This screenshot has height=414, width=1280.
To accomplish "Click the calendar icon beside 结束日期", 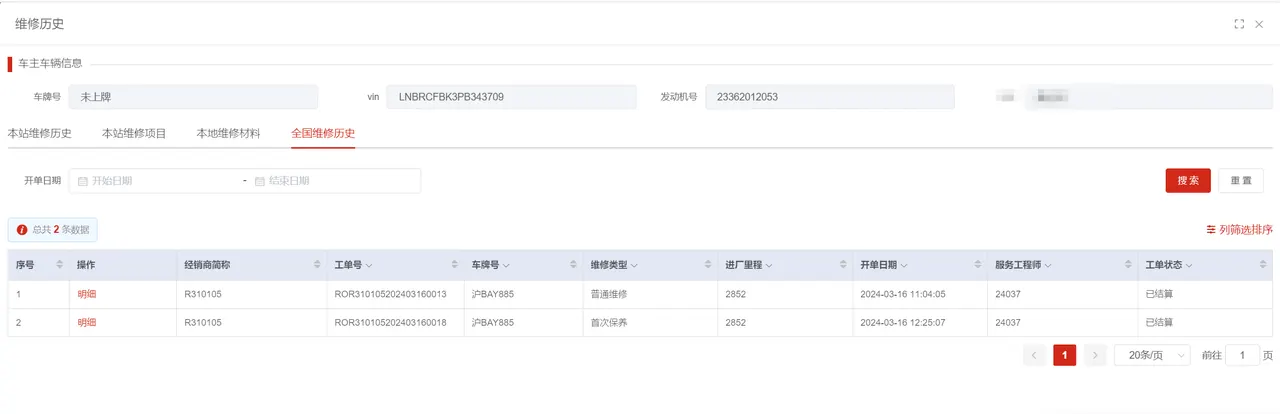I will [260, 181].
